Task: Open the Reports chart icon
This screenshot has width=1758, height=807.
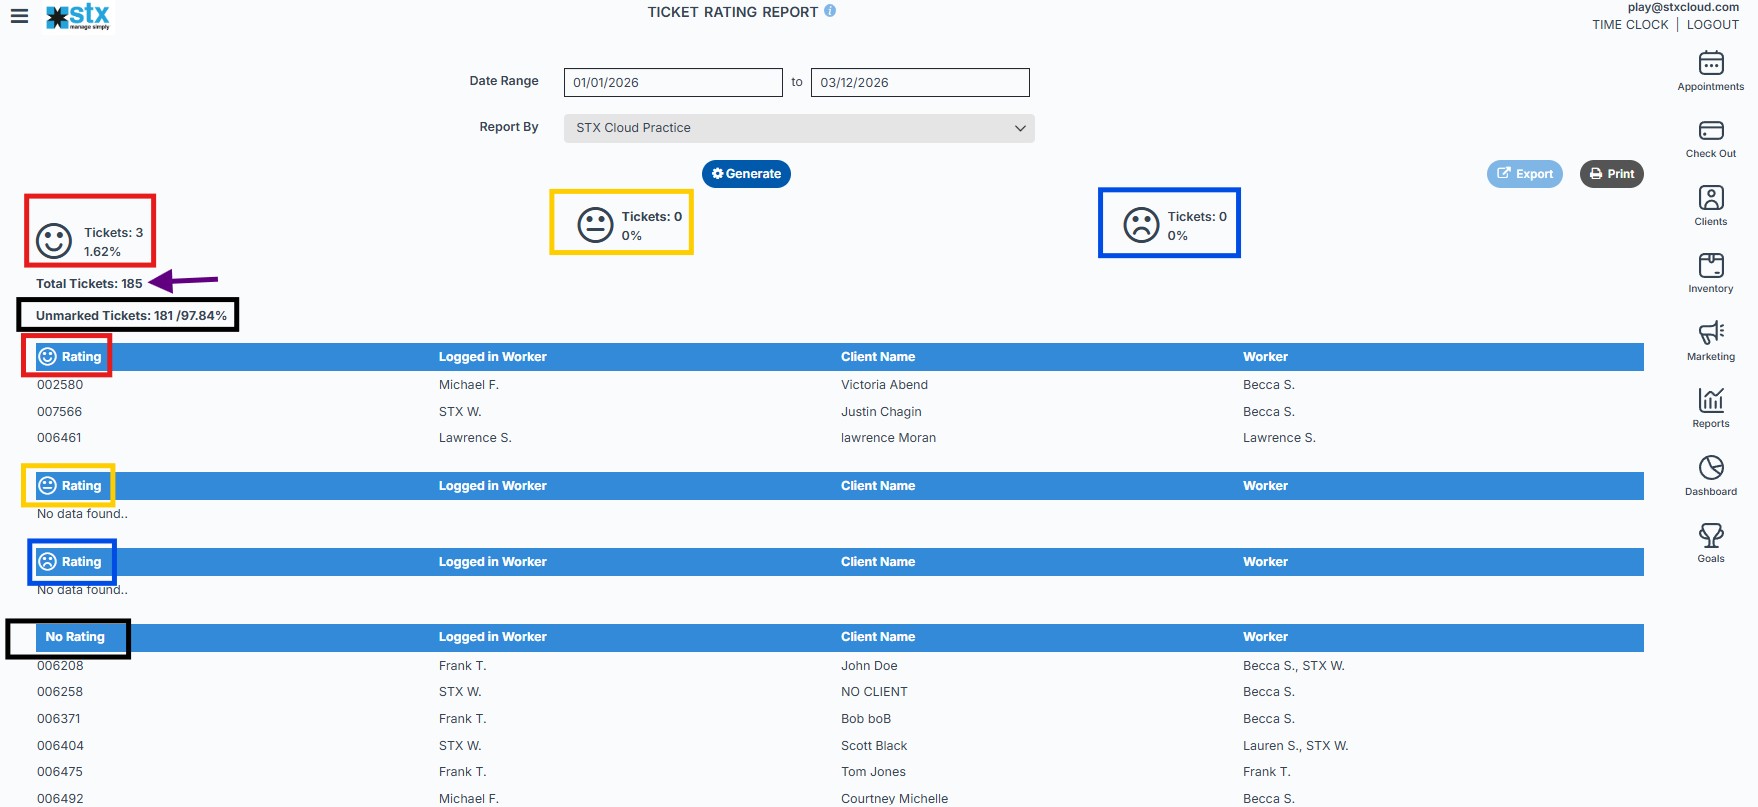Action: (1711, 400)
